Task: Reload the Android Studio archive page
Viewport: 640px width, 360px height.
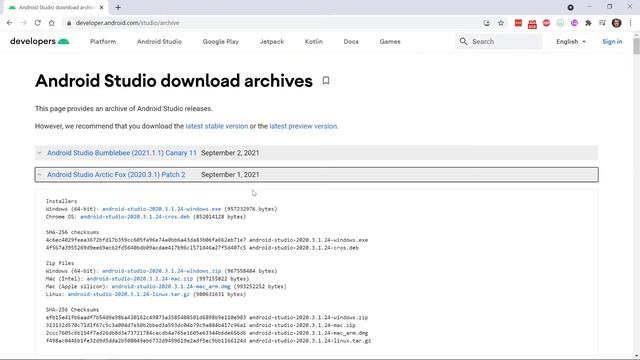Action: click(38, 23)
